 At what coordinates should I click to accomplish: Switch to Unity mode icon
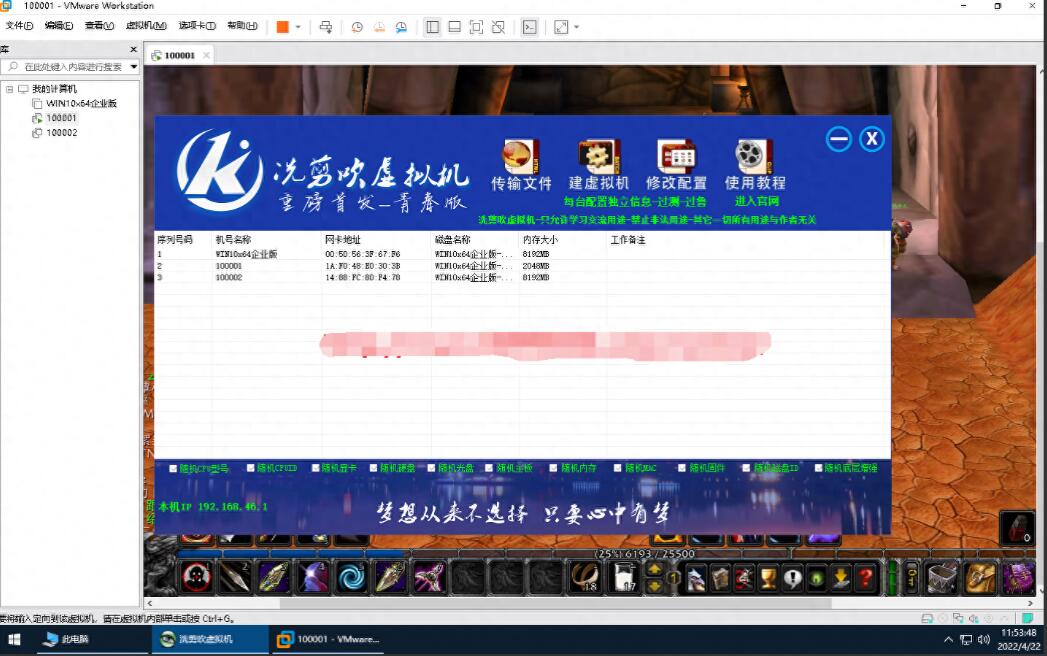tap(498, 27)
